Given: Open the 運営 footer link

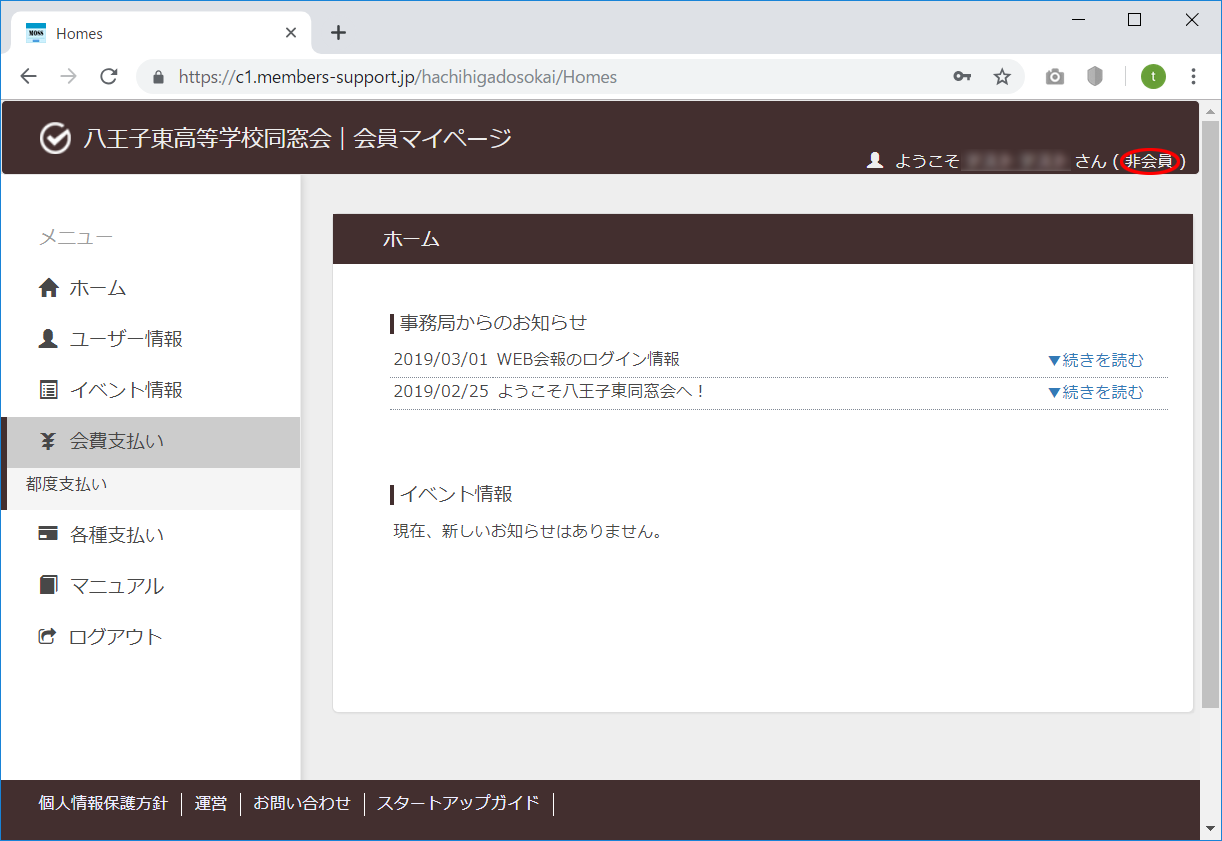Looking at the screenshot, I should click(x=211, y=803).
